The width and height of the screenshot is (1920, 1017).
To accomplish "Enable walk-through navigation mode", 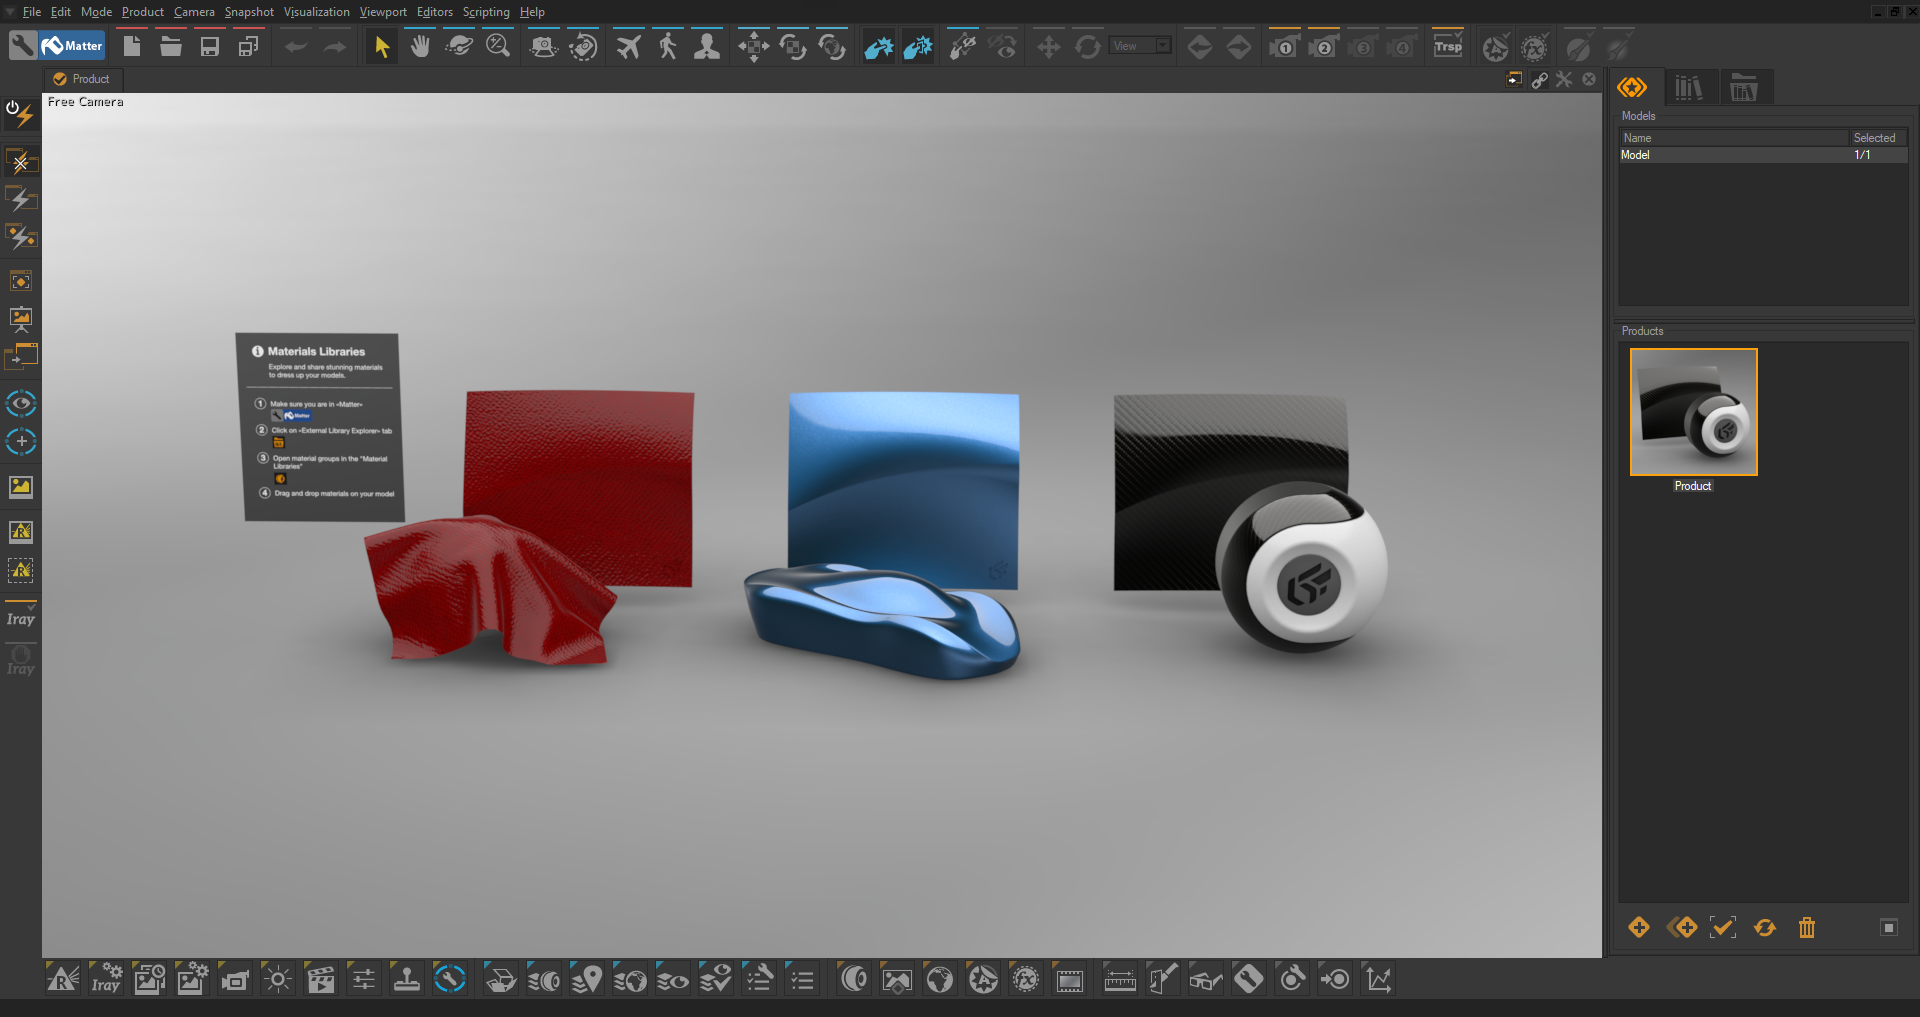I will coord(667,45).
